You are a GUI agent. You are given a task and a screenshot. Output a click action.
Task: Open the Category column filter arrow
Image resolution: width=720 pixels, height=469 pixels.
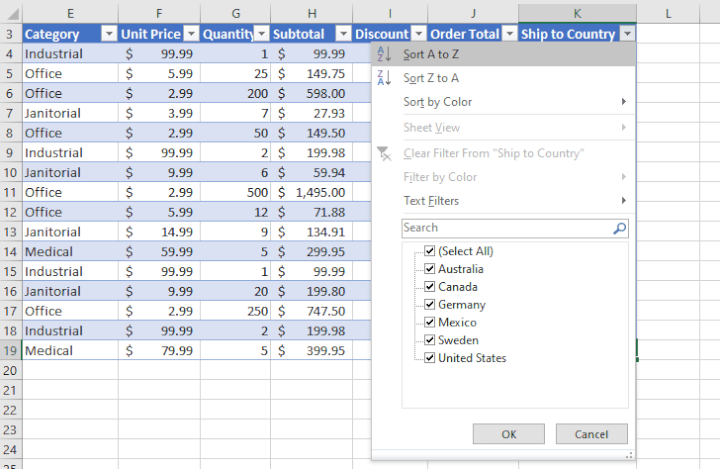click(x=107, y=33)
